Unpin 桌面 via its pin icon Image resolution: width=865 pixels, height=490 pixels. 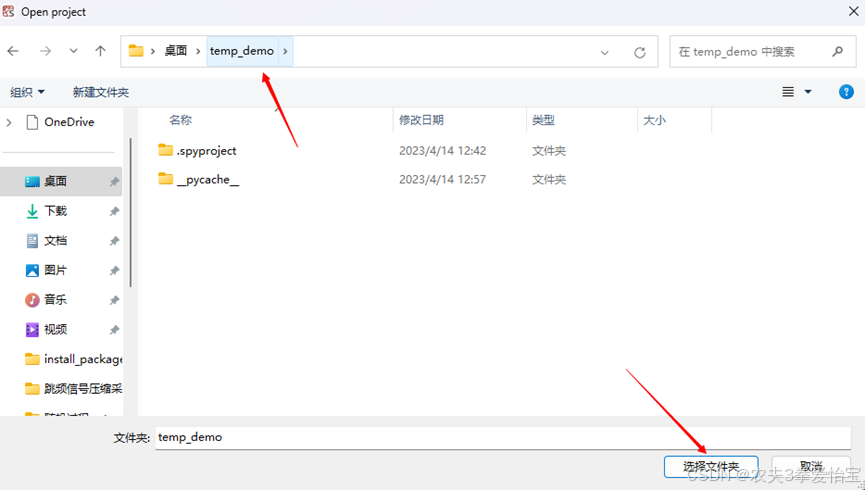tap(114, 182)
